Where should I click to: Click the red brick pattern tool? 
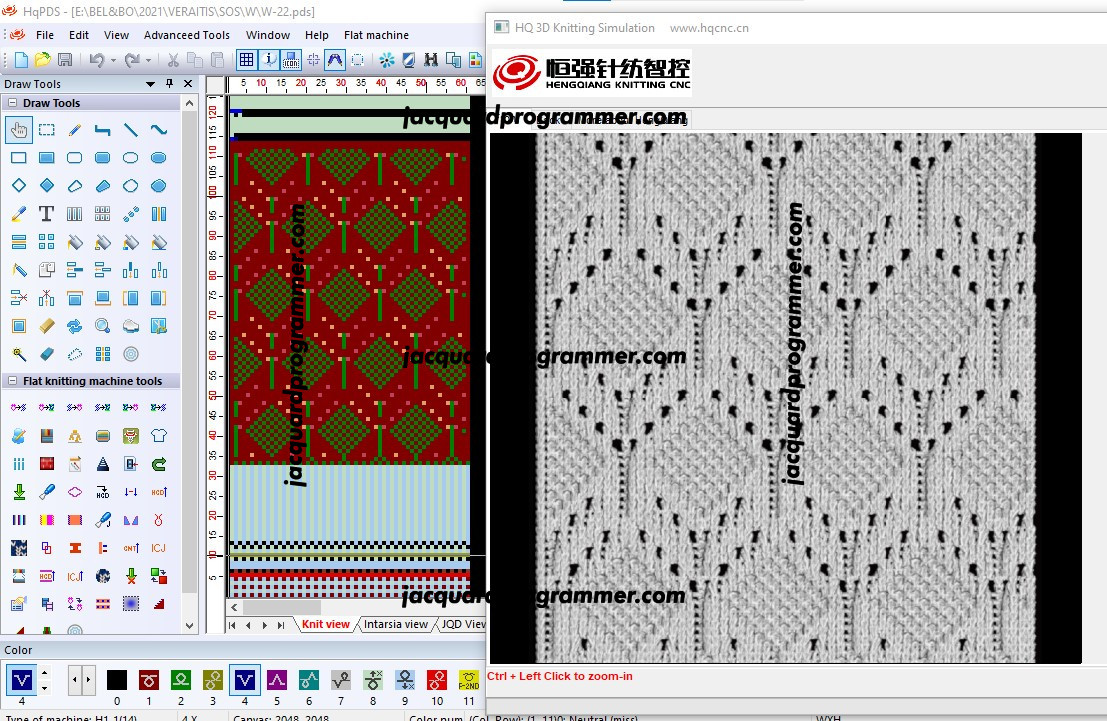47,464
